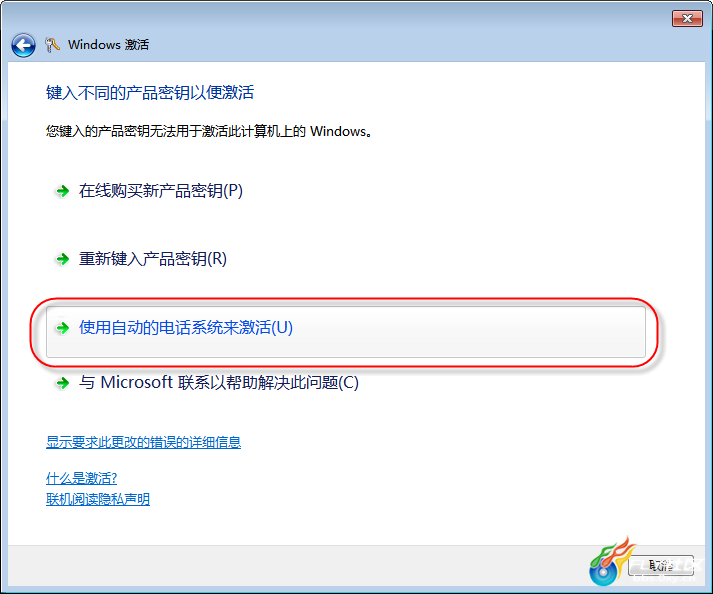
Task: Click the Windows 激活 title text
Action: coord(108,45)
